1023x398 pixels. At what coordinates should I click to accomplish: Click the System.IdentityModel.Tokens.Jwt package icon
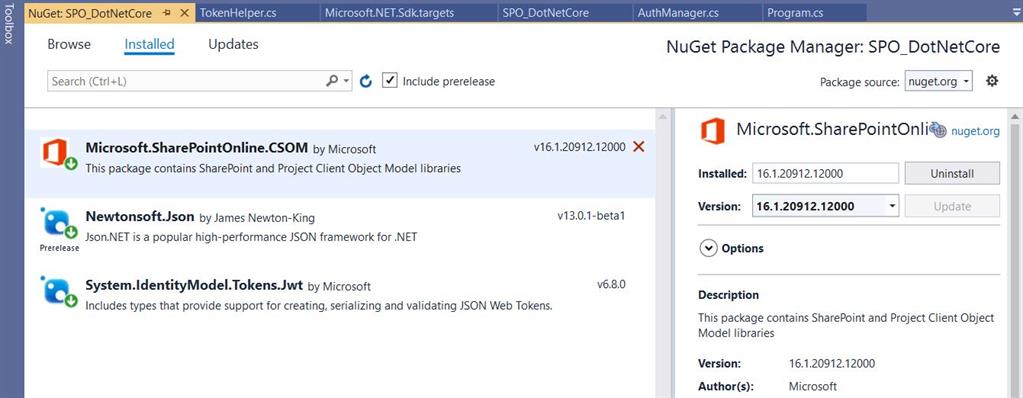tap(59, 292)
